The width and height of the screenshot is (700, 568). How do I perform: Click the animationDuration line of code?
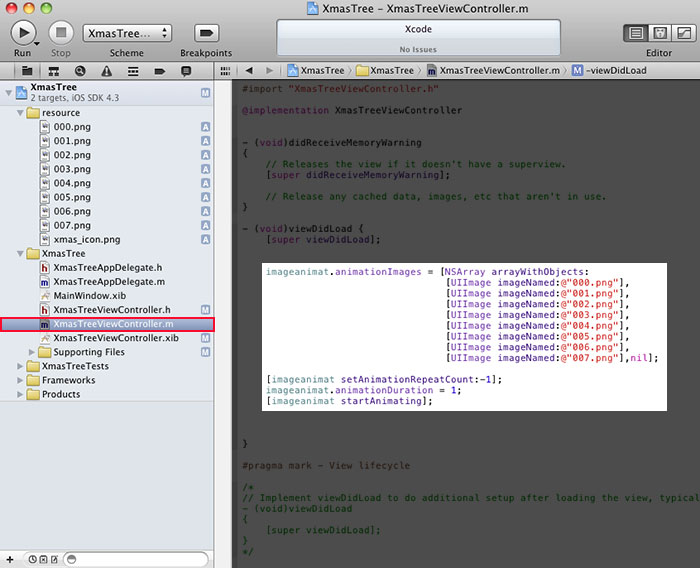[x=364, y=390]
